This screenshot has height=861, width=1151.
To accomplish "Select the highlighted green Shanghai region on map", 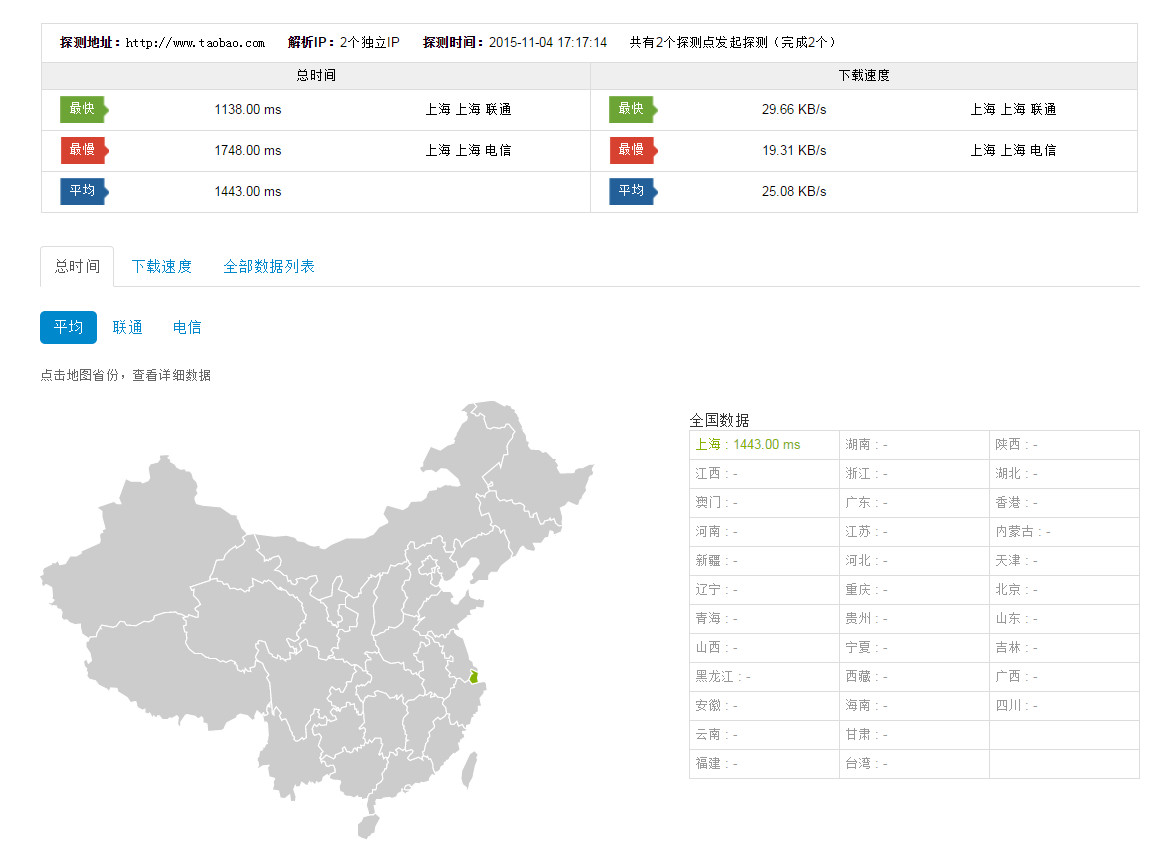I will pyautogui.click(x=473, y=677).
